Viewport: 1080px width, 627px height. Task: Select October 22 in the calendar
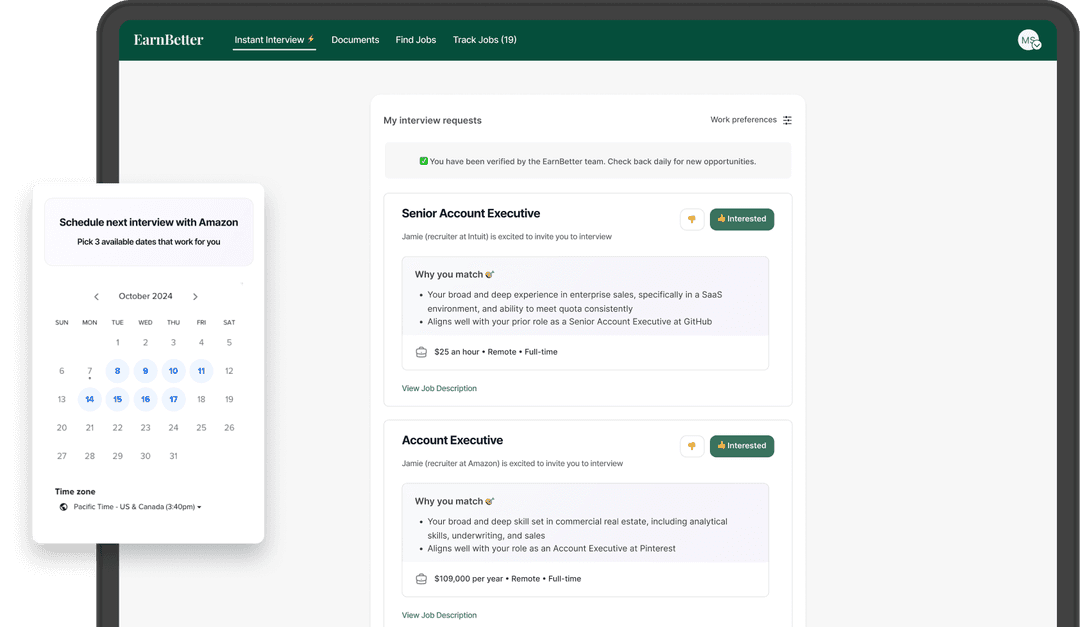click(x=117, y=427)
